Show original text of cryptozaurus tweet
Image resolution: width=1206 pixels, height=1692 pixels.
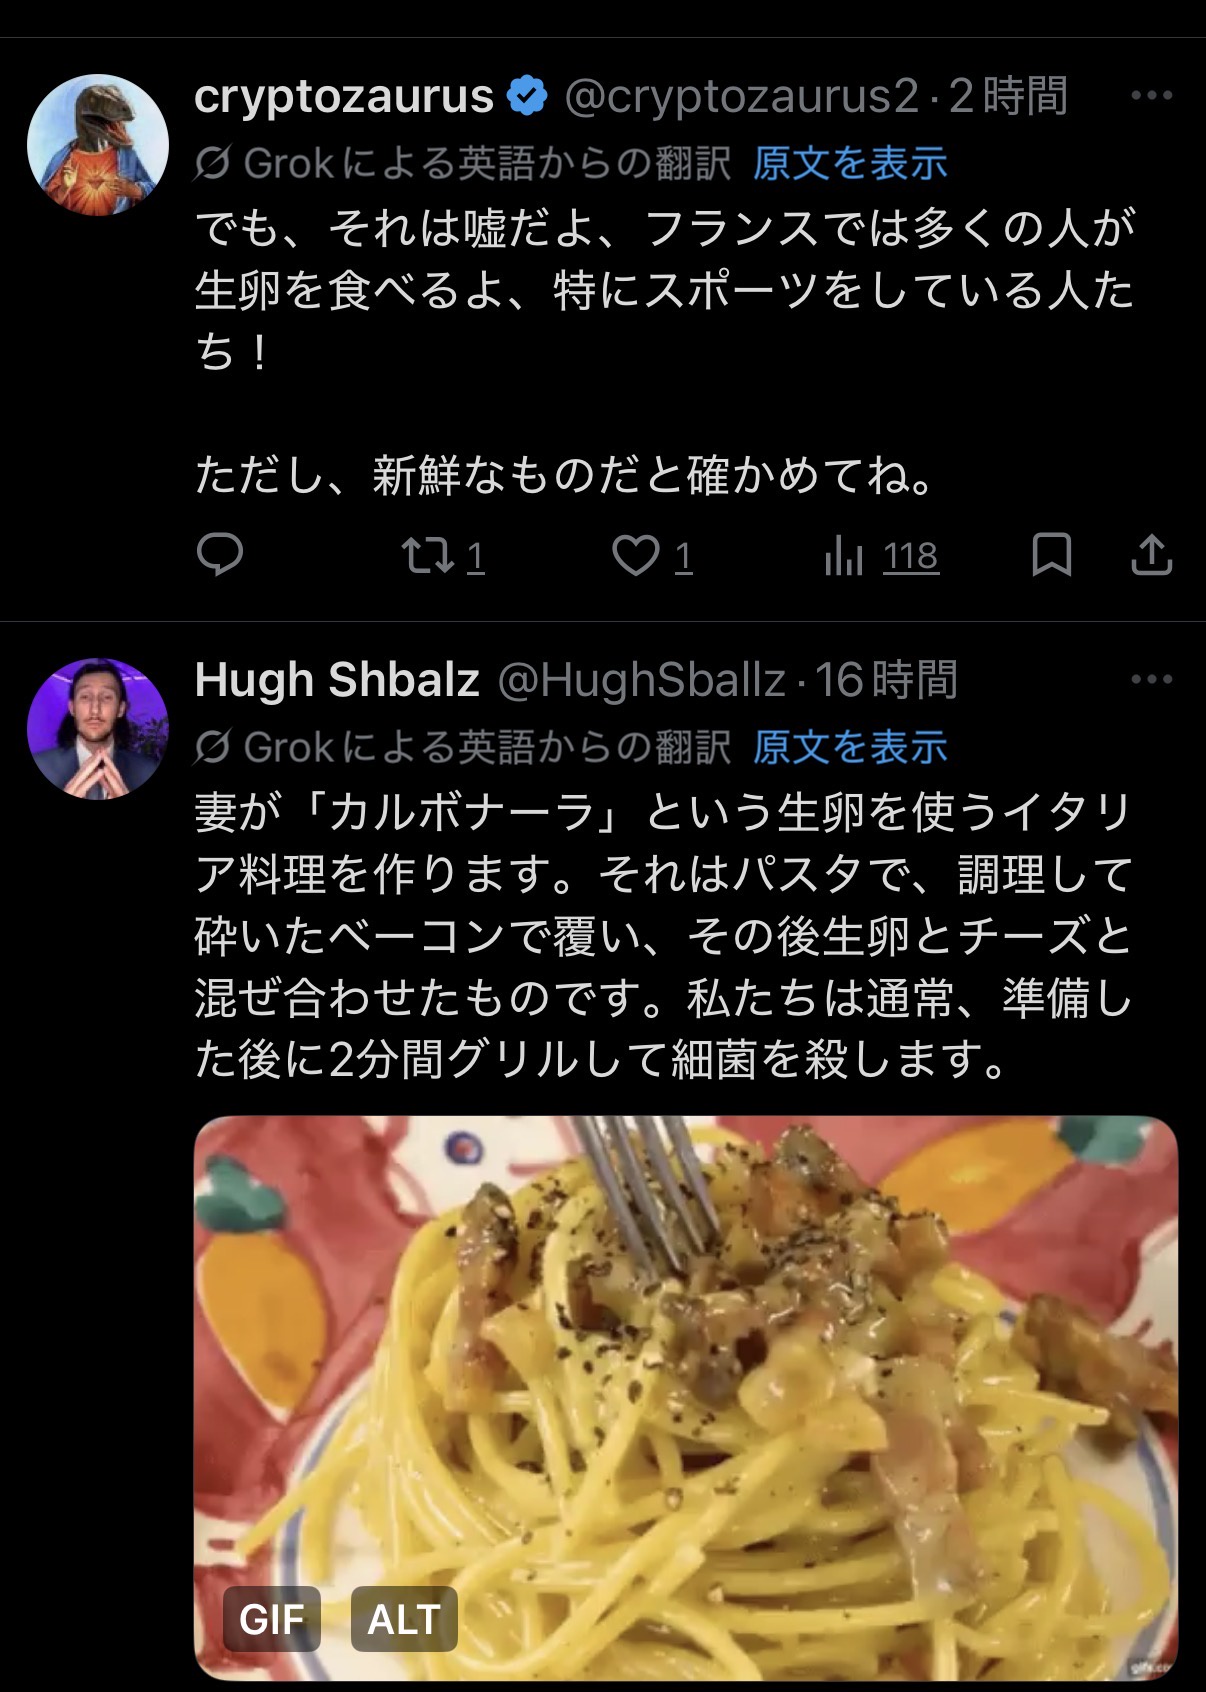point(849,163)
